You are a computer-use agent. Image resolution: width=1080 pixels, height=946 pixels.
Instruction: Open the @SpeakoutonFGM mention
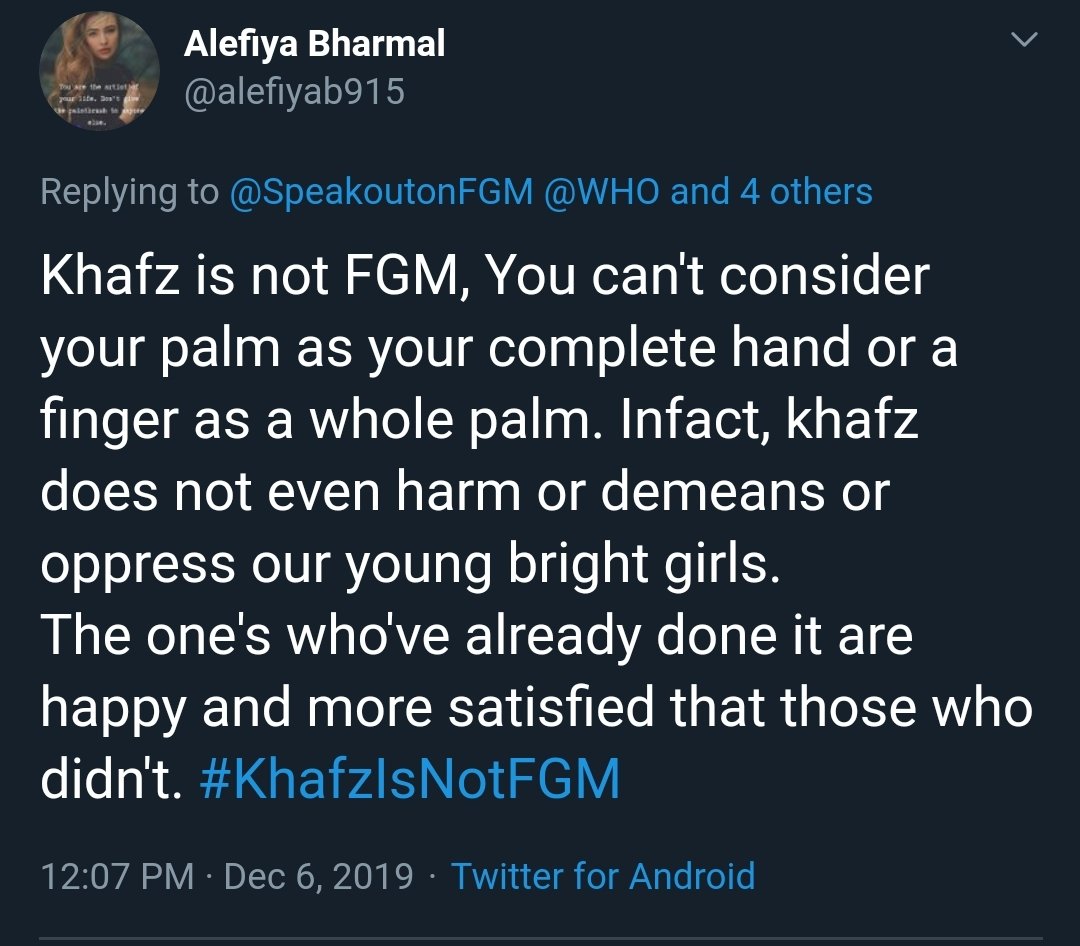(382, 192)
